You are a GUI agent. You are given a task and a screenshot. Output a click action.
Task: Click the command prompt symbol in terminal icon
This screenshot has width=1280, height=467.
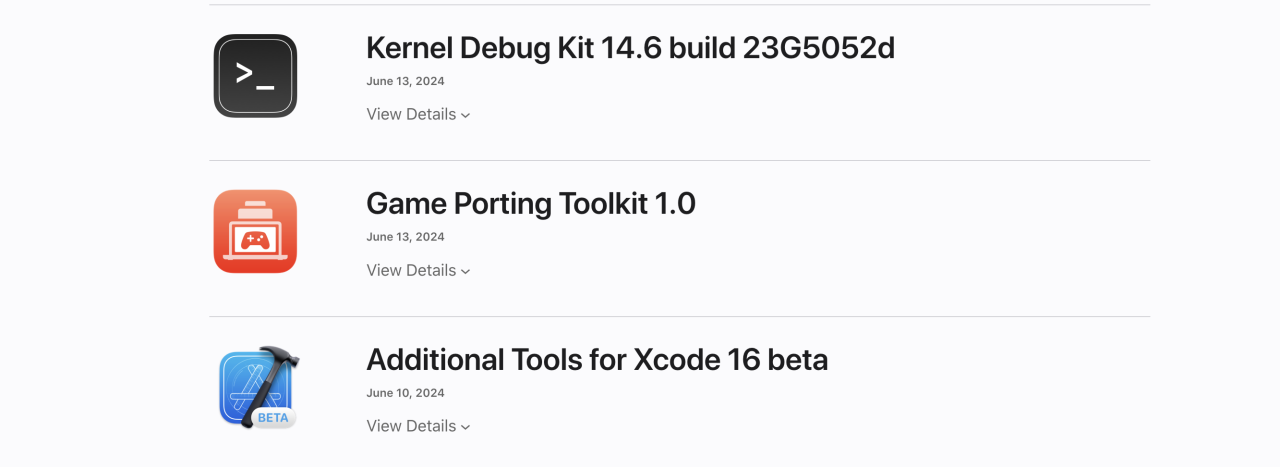[x=254, y=74]
